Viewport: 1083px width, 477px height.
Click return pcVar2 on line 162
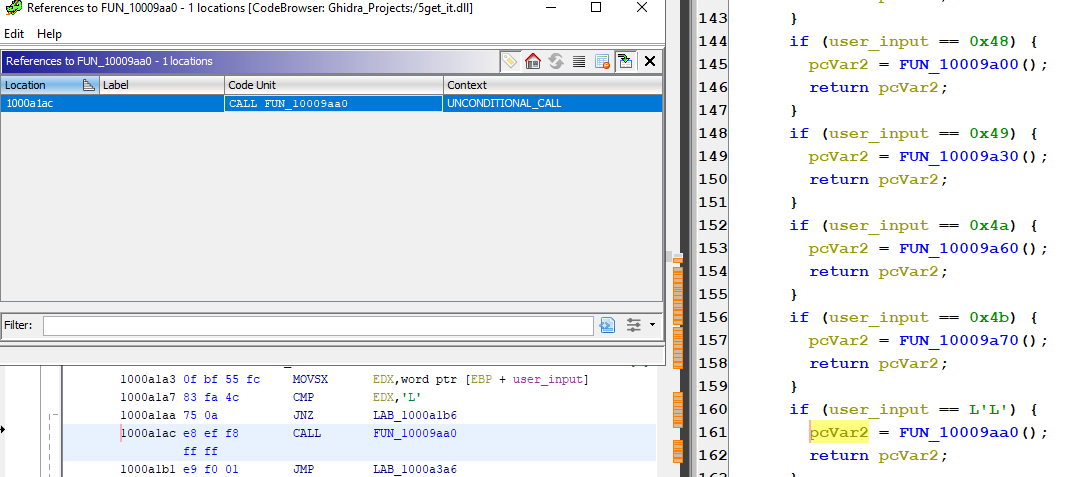[879, 455]
